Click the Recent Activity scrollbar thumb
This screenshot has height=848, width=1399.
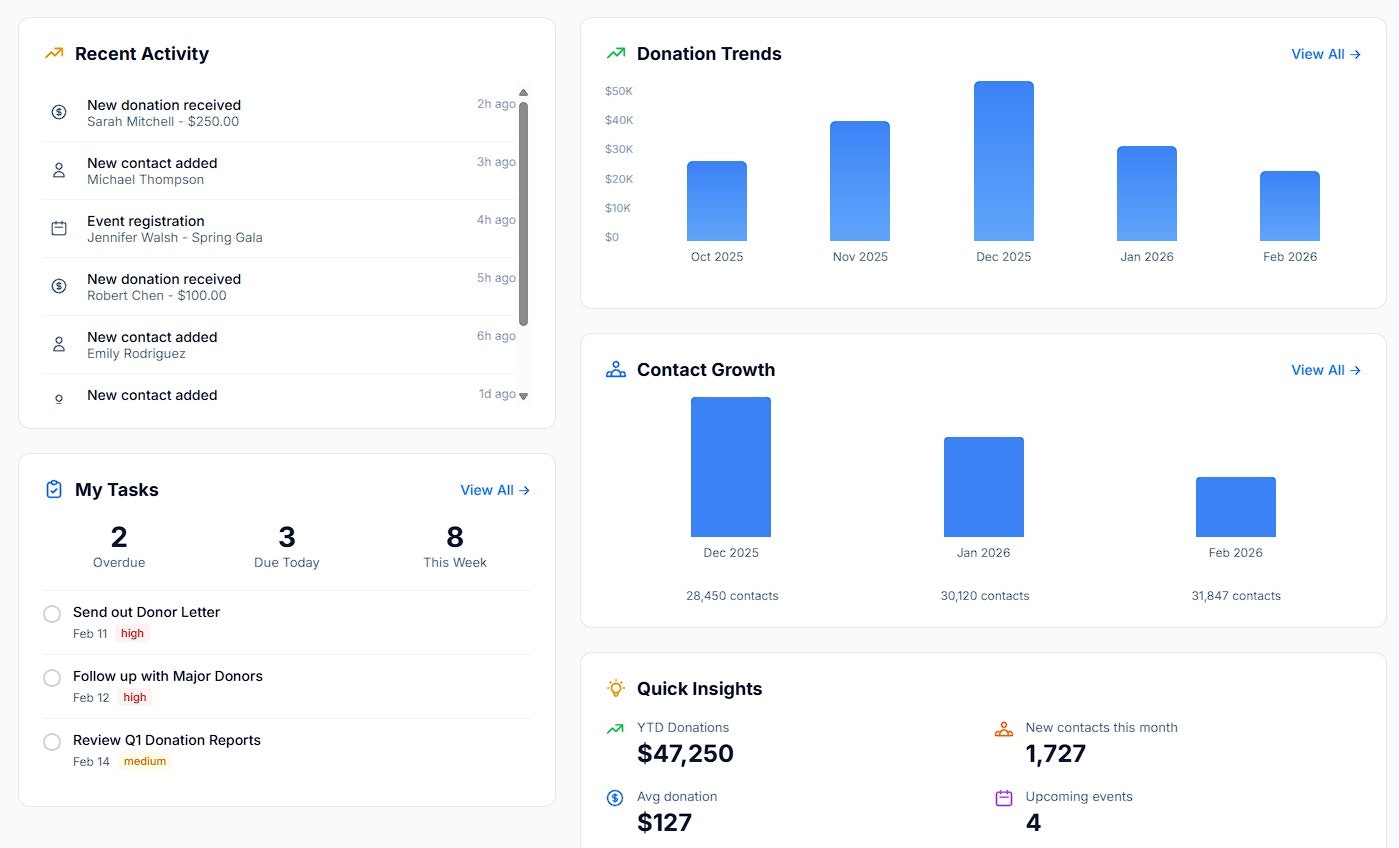pyautogui.click(x=523, y=213)
